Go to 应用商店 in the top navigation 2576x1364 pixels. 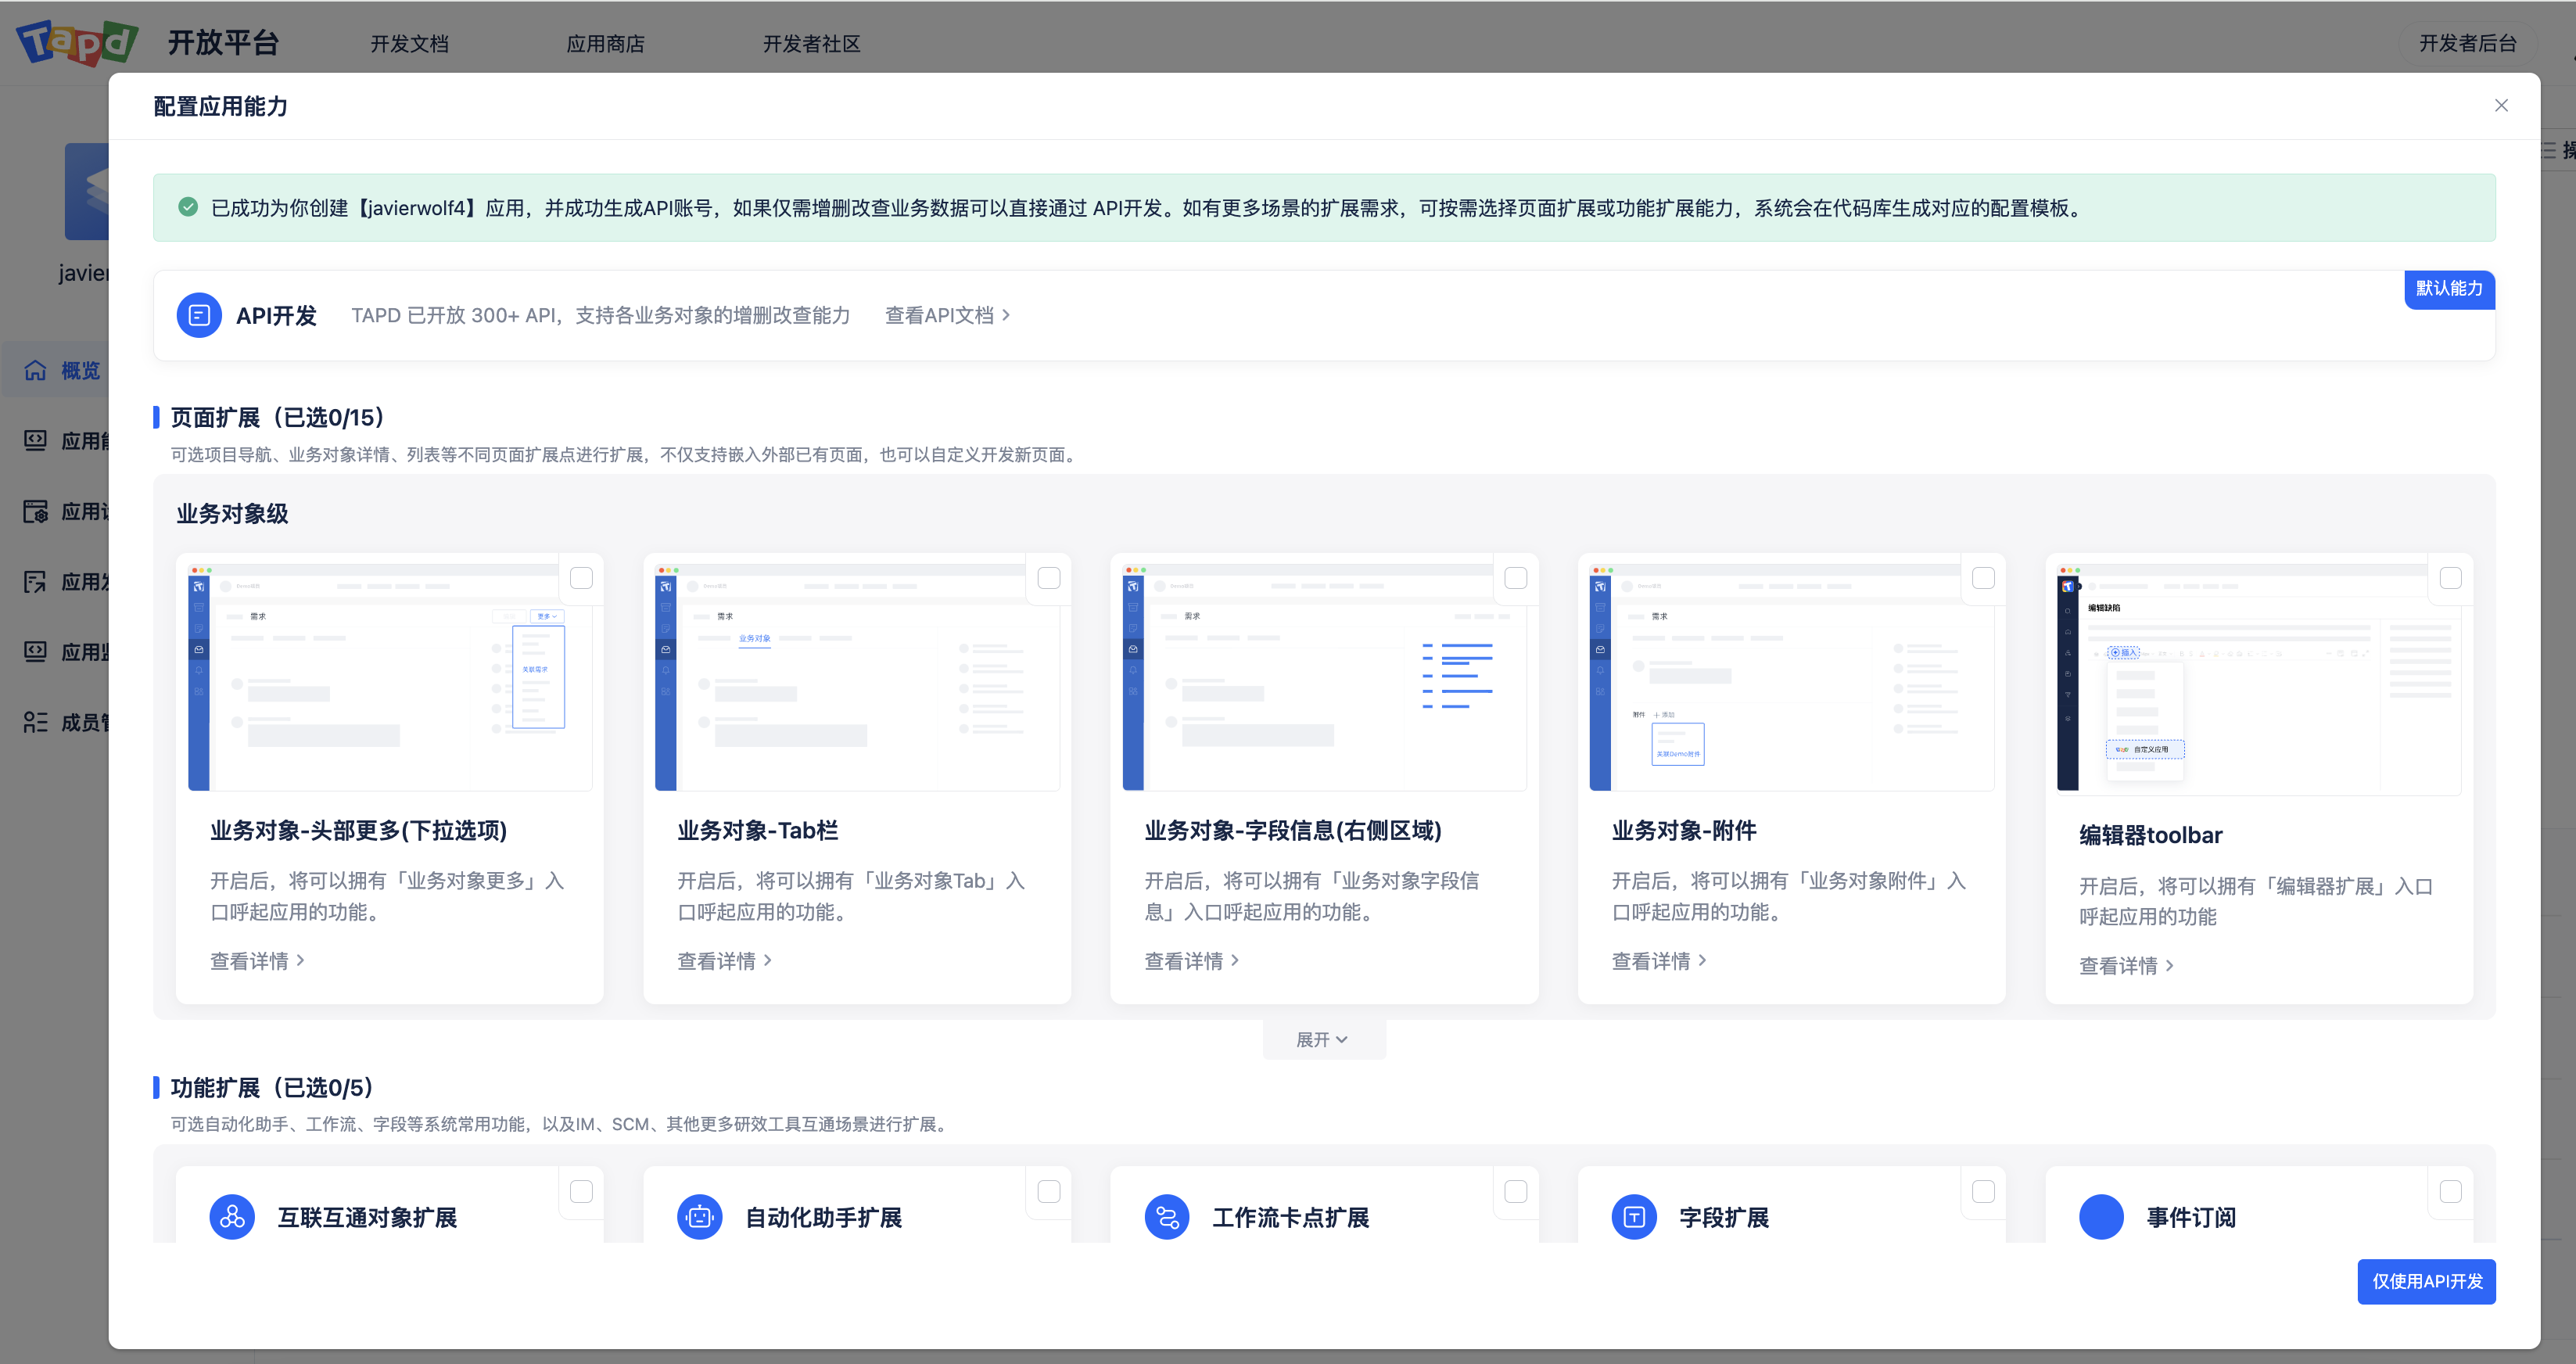tap(605, 43)
